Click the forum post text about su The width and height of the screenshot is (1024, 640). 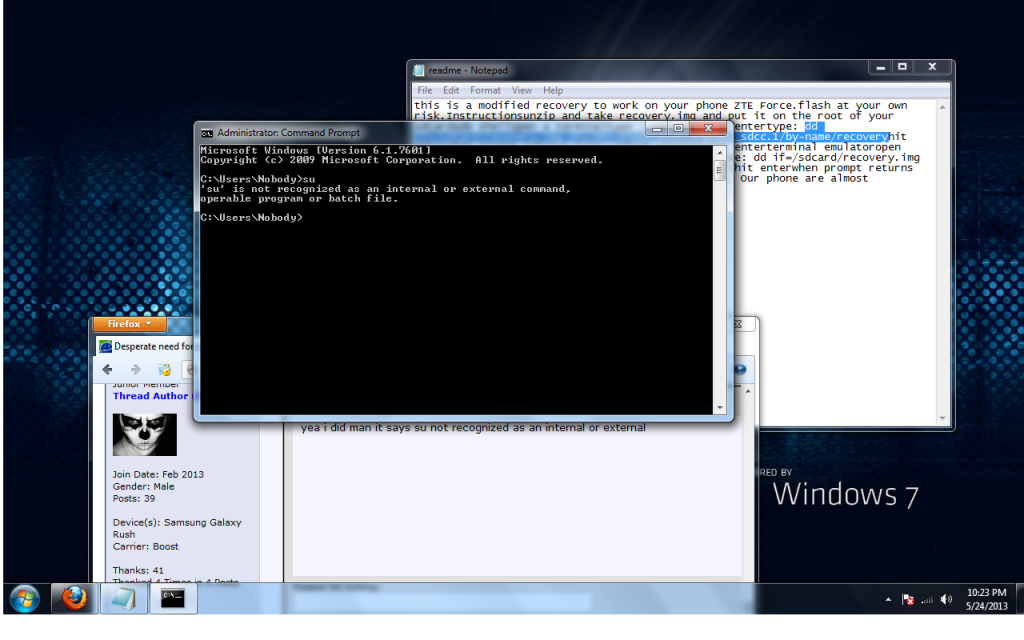[473, 428]
